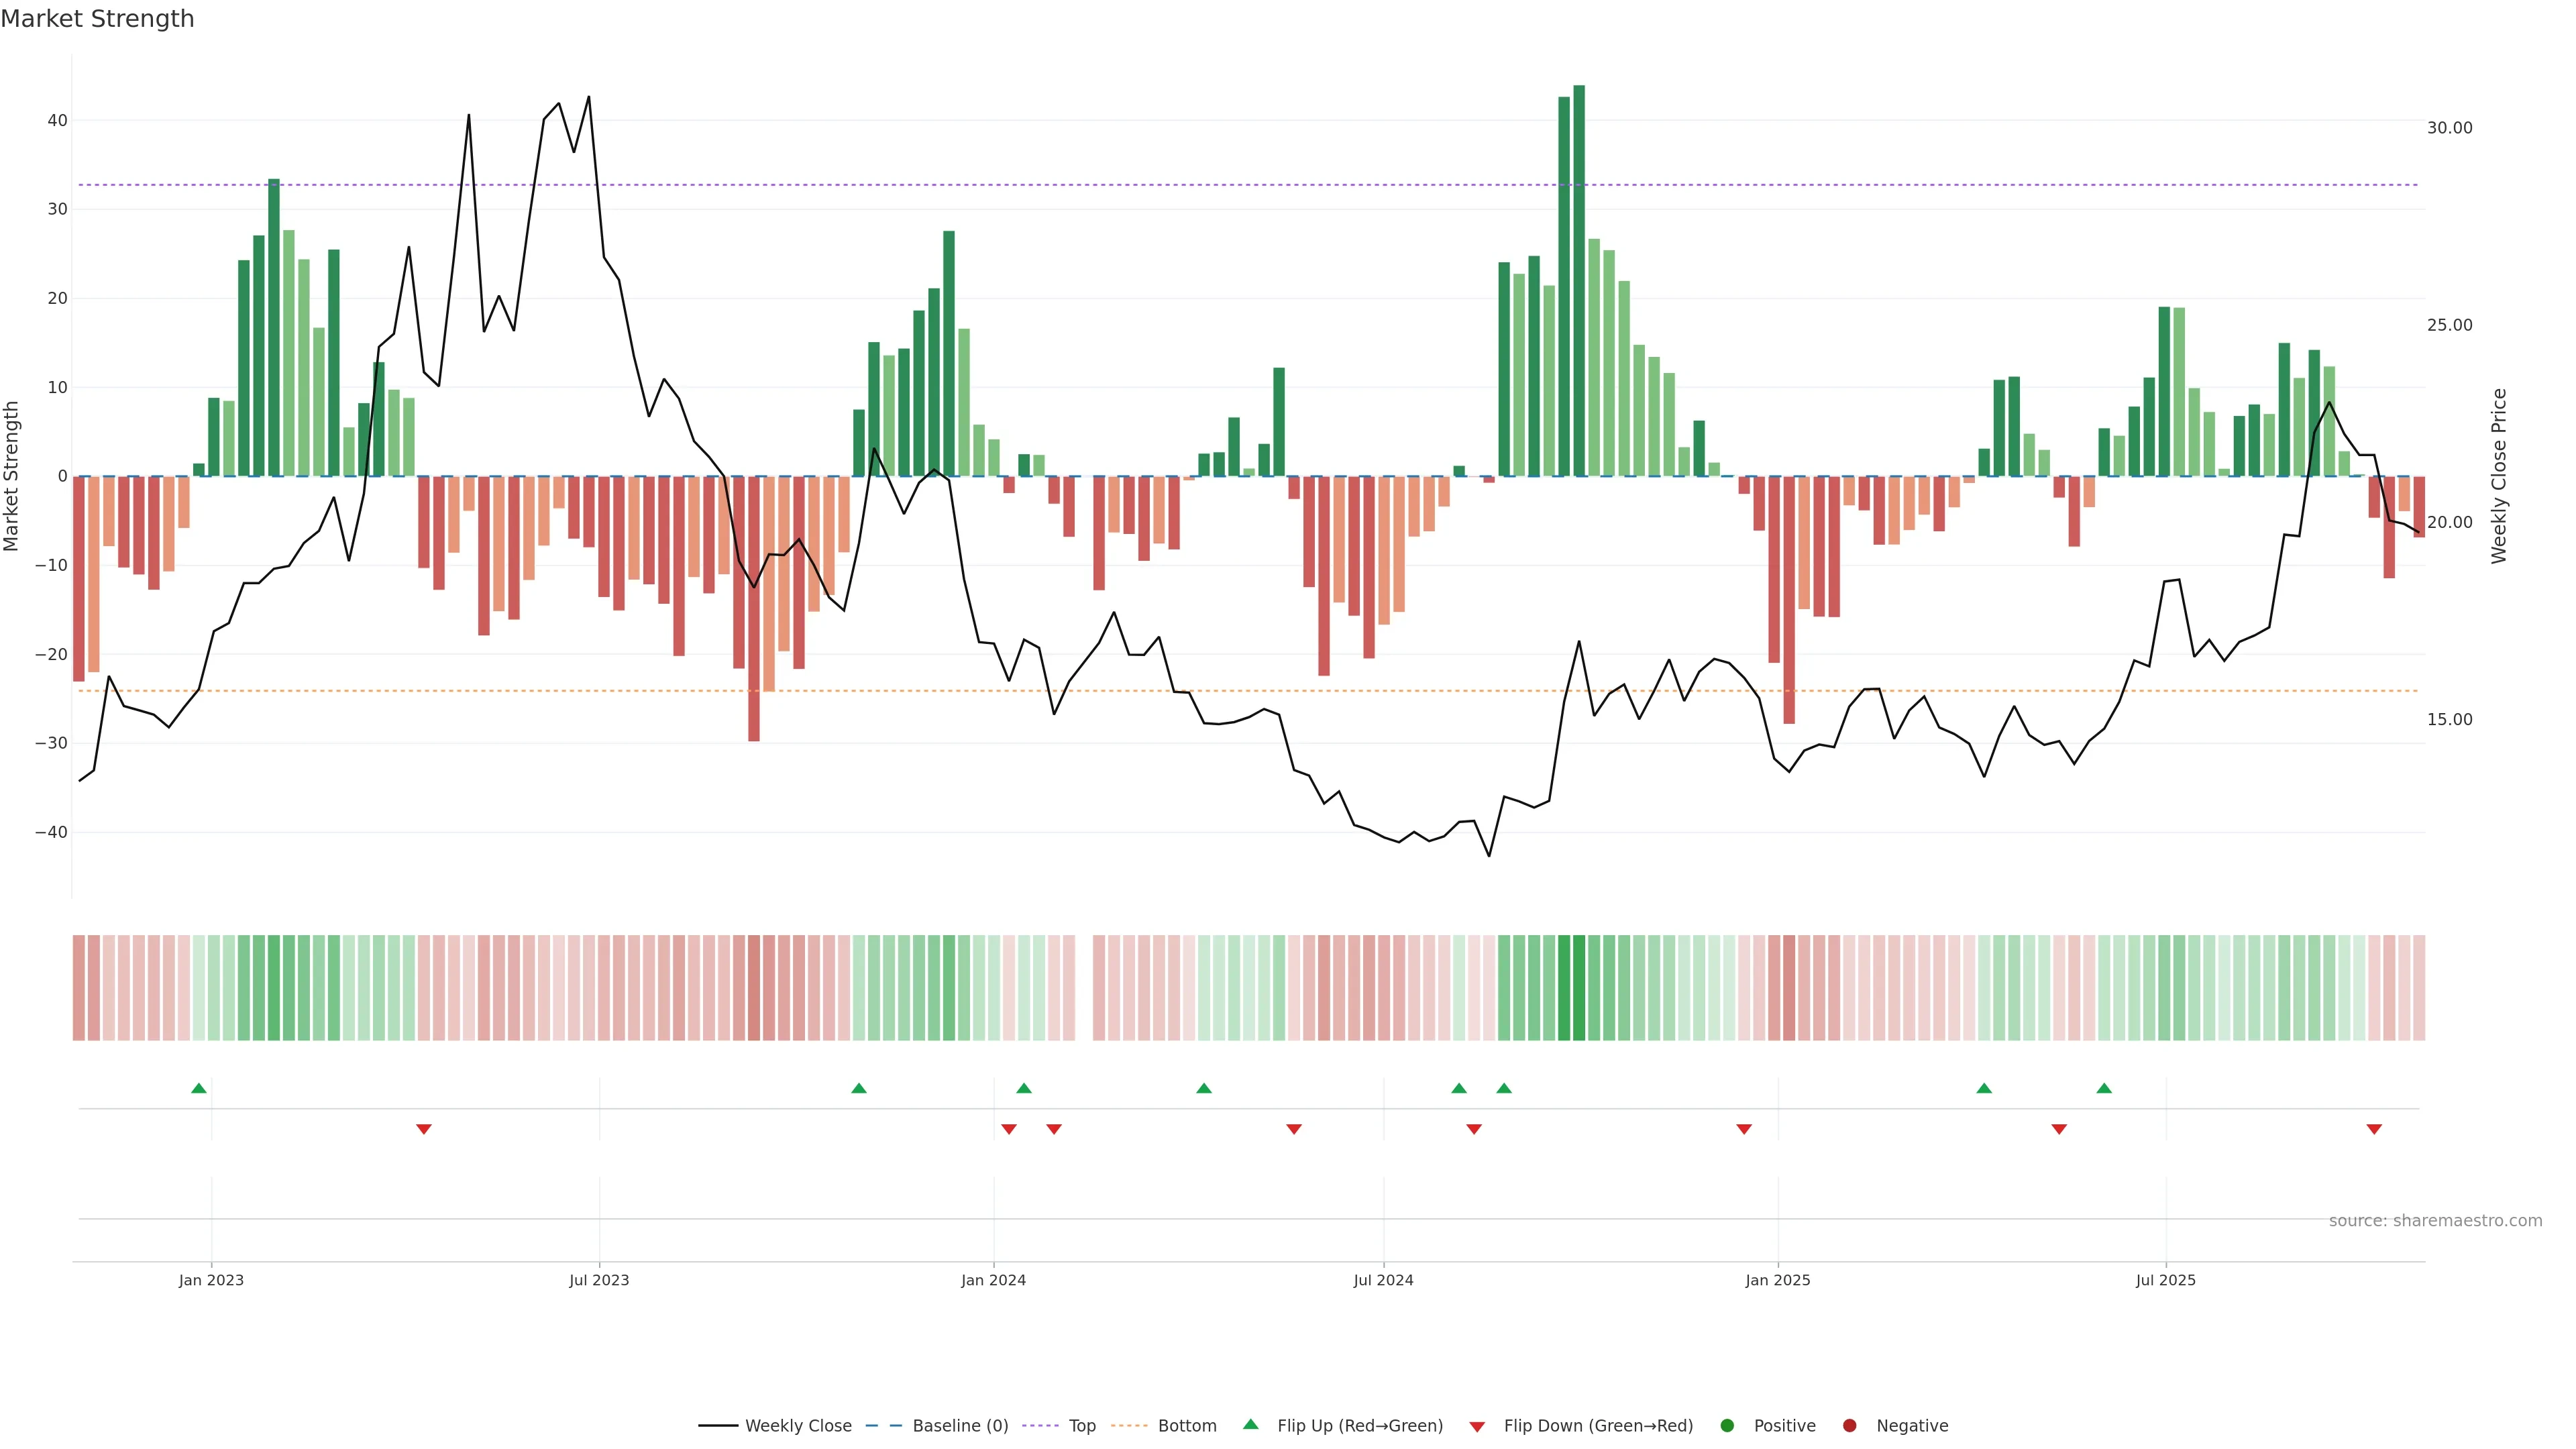Click green flip-up triangle just after Jan 2024
This screenshot has width=2576, height=1449.
pos(1024,1088)
